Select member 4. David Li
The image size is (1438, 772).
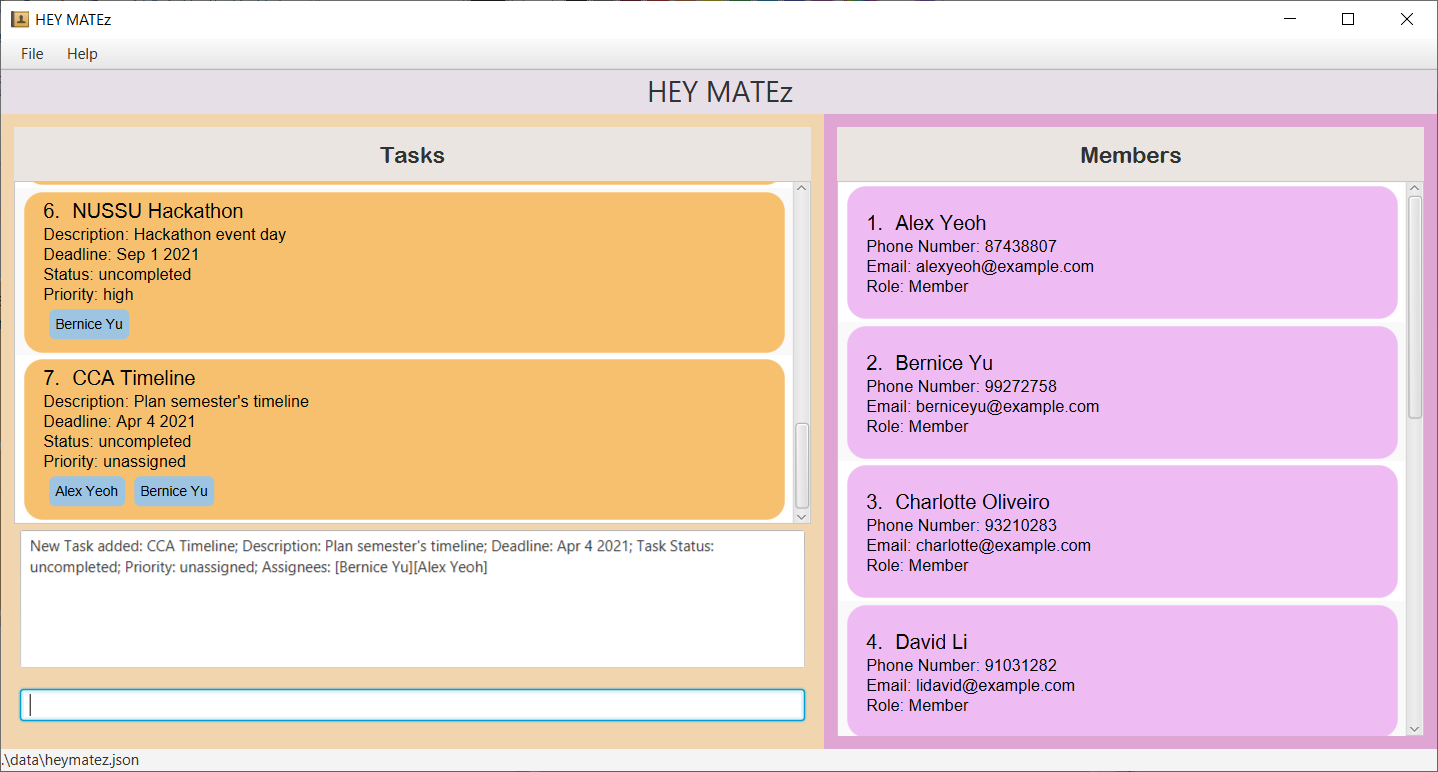[1122, 670]
